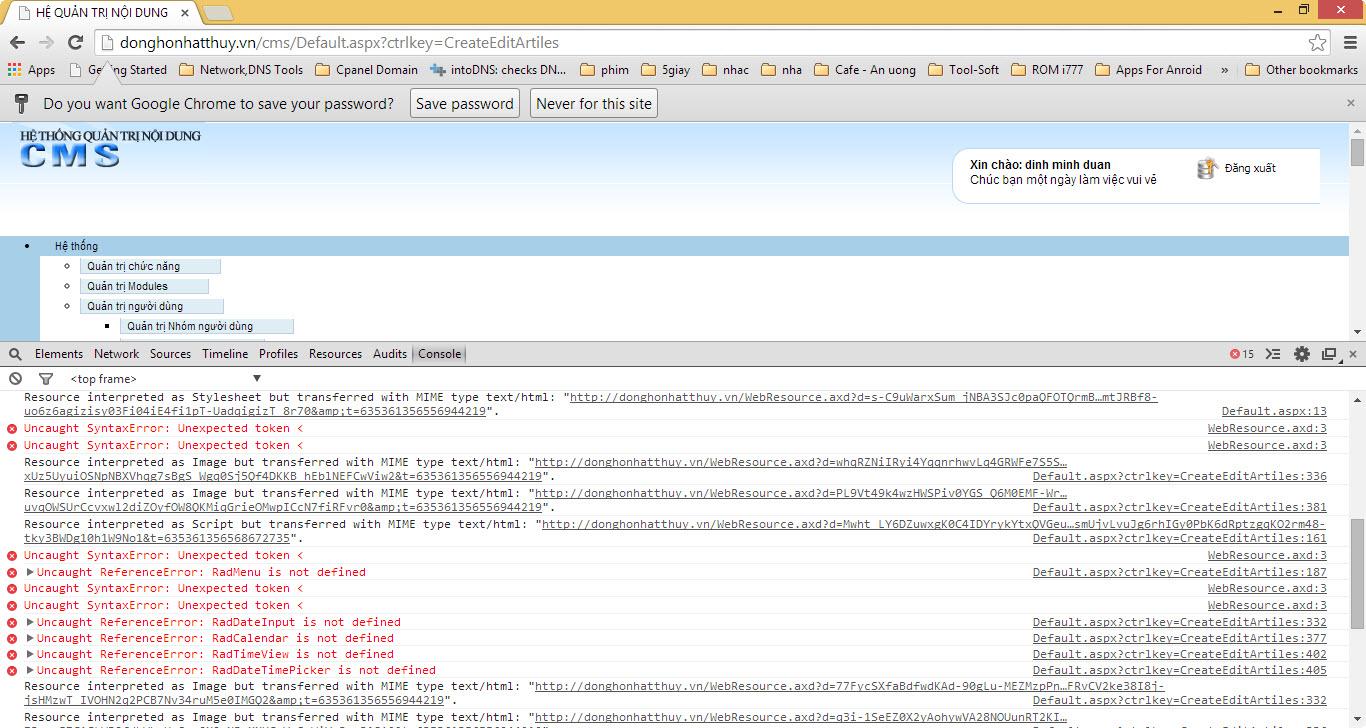Expand the RadMenu is not defined error
The height and width of the screenshot is (728, 1366).
pyautogui.click(x=30, y=572)
